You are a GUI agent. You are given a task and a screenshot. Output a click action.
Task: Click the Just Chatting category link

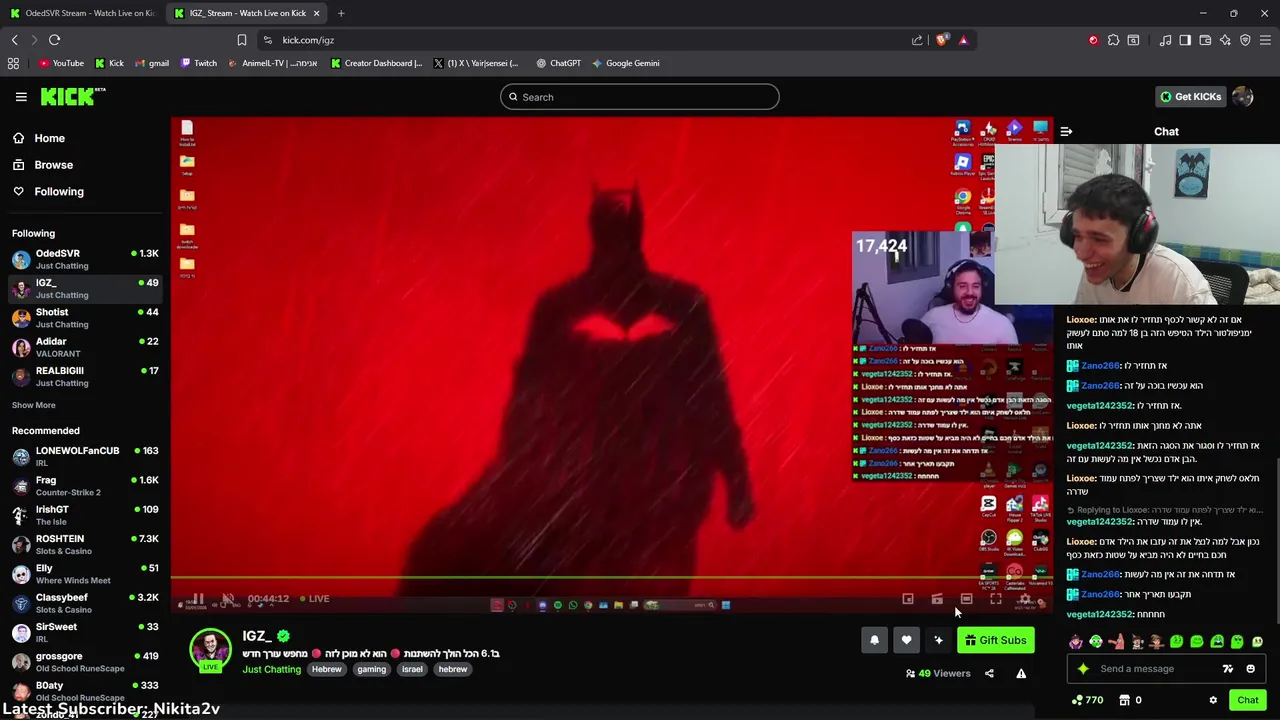tap(271, 669)
